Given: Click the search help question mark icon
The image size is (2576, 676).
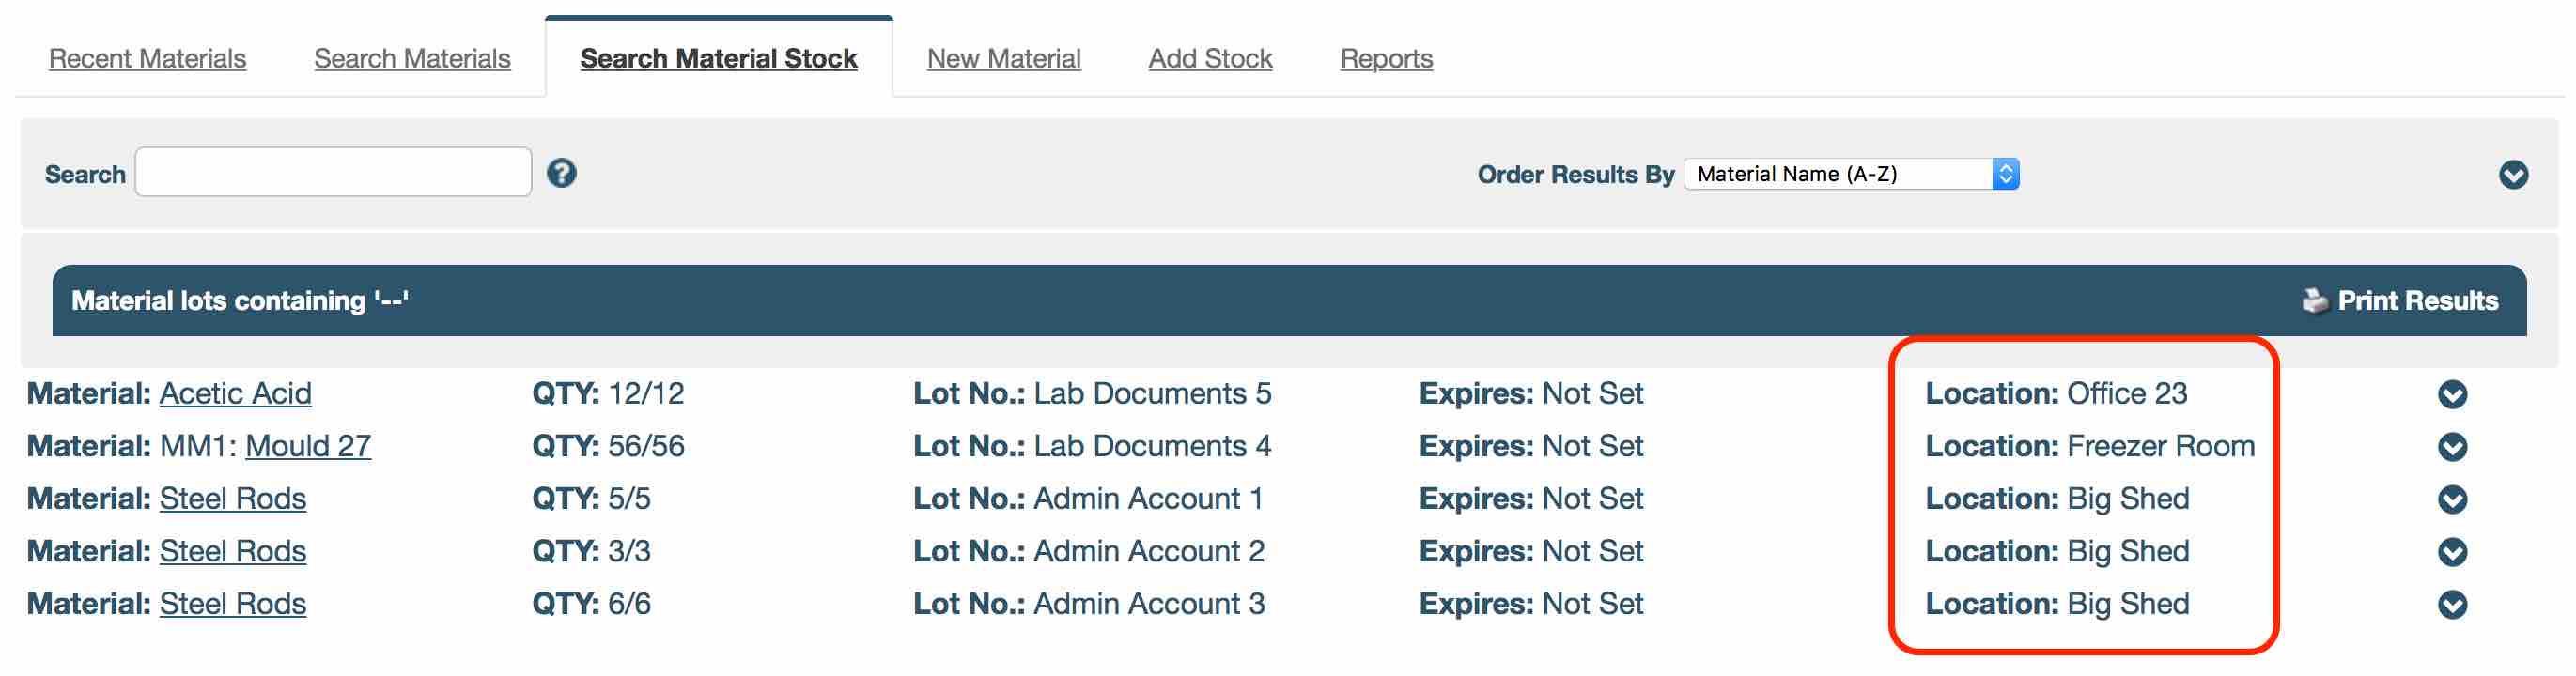Looking at the screenshot, I should (561, 174).
